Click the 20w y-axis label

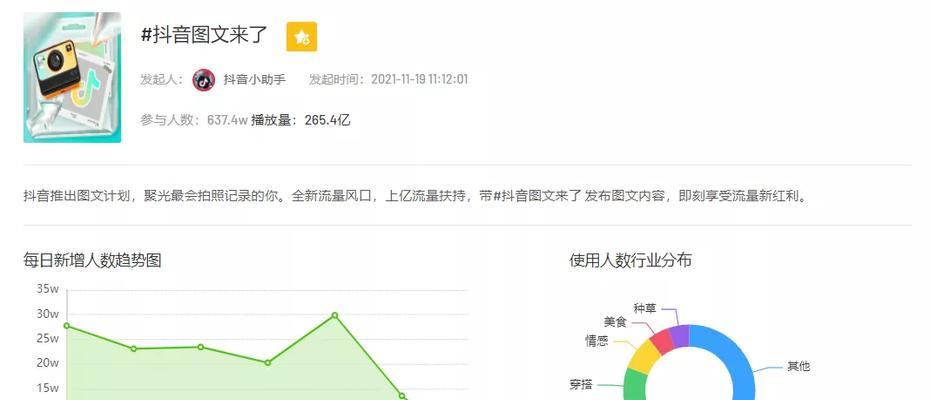[47, 363]
